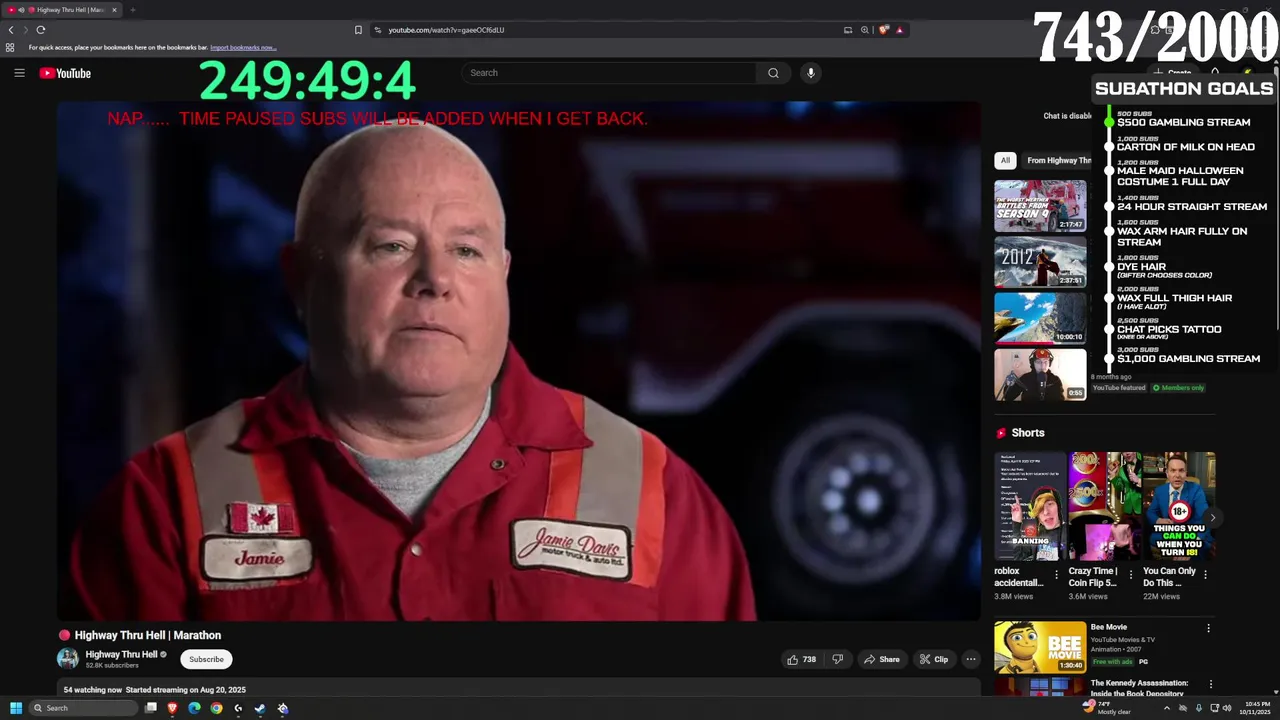Open the 10:00:10 long video thumbnail
The width and height of the screenshot is (1280, 720).
tap(1040, 318)
